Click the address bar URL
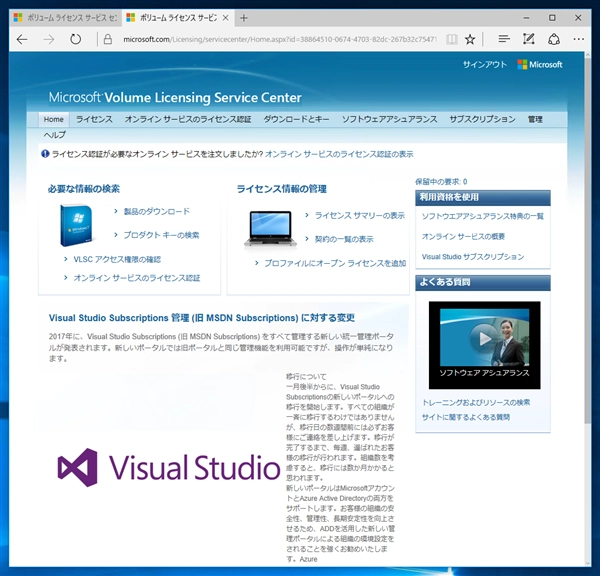 (279, 39)
